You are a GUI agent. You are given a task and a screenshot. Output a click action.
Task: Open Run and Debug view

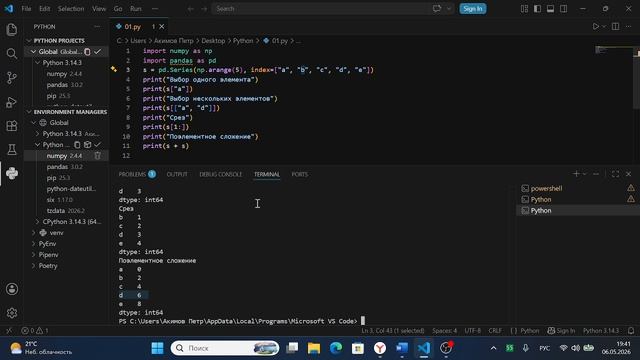[12, 102]
